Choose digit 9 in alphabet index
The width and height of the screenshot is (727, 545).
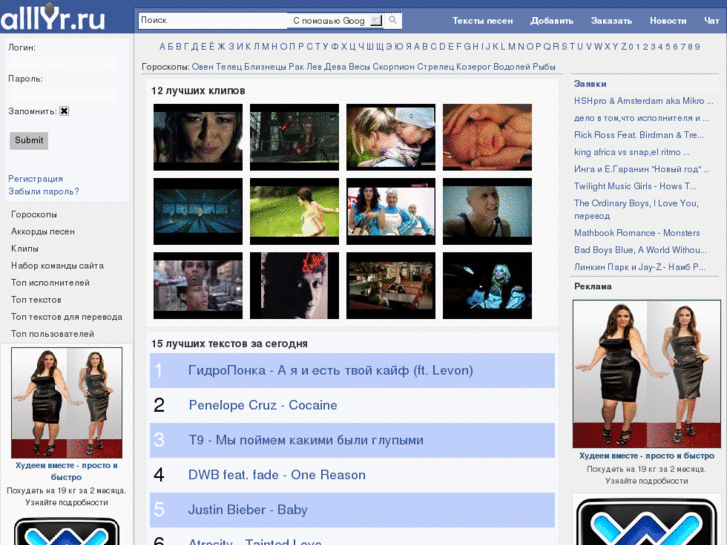coord(697,47)
